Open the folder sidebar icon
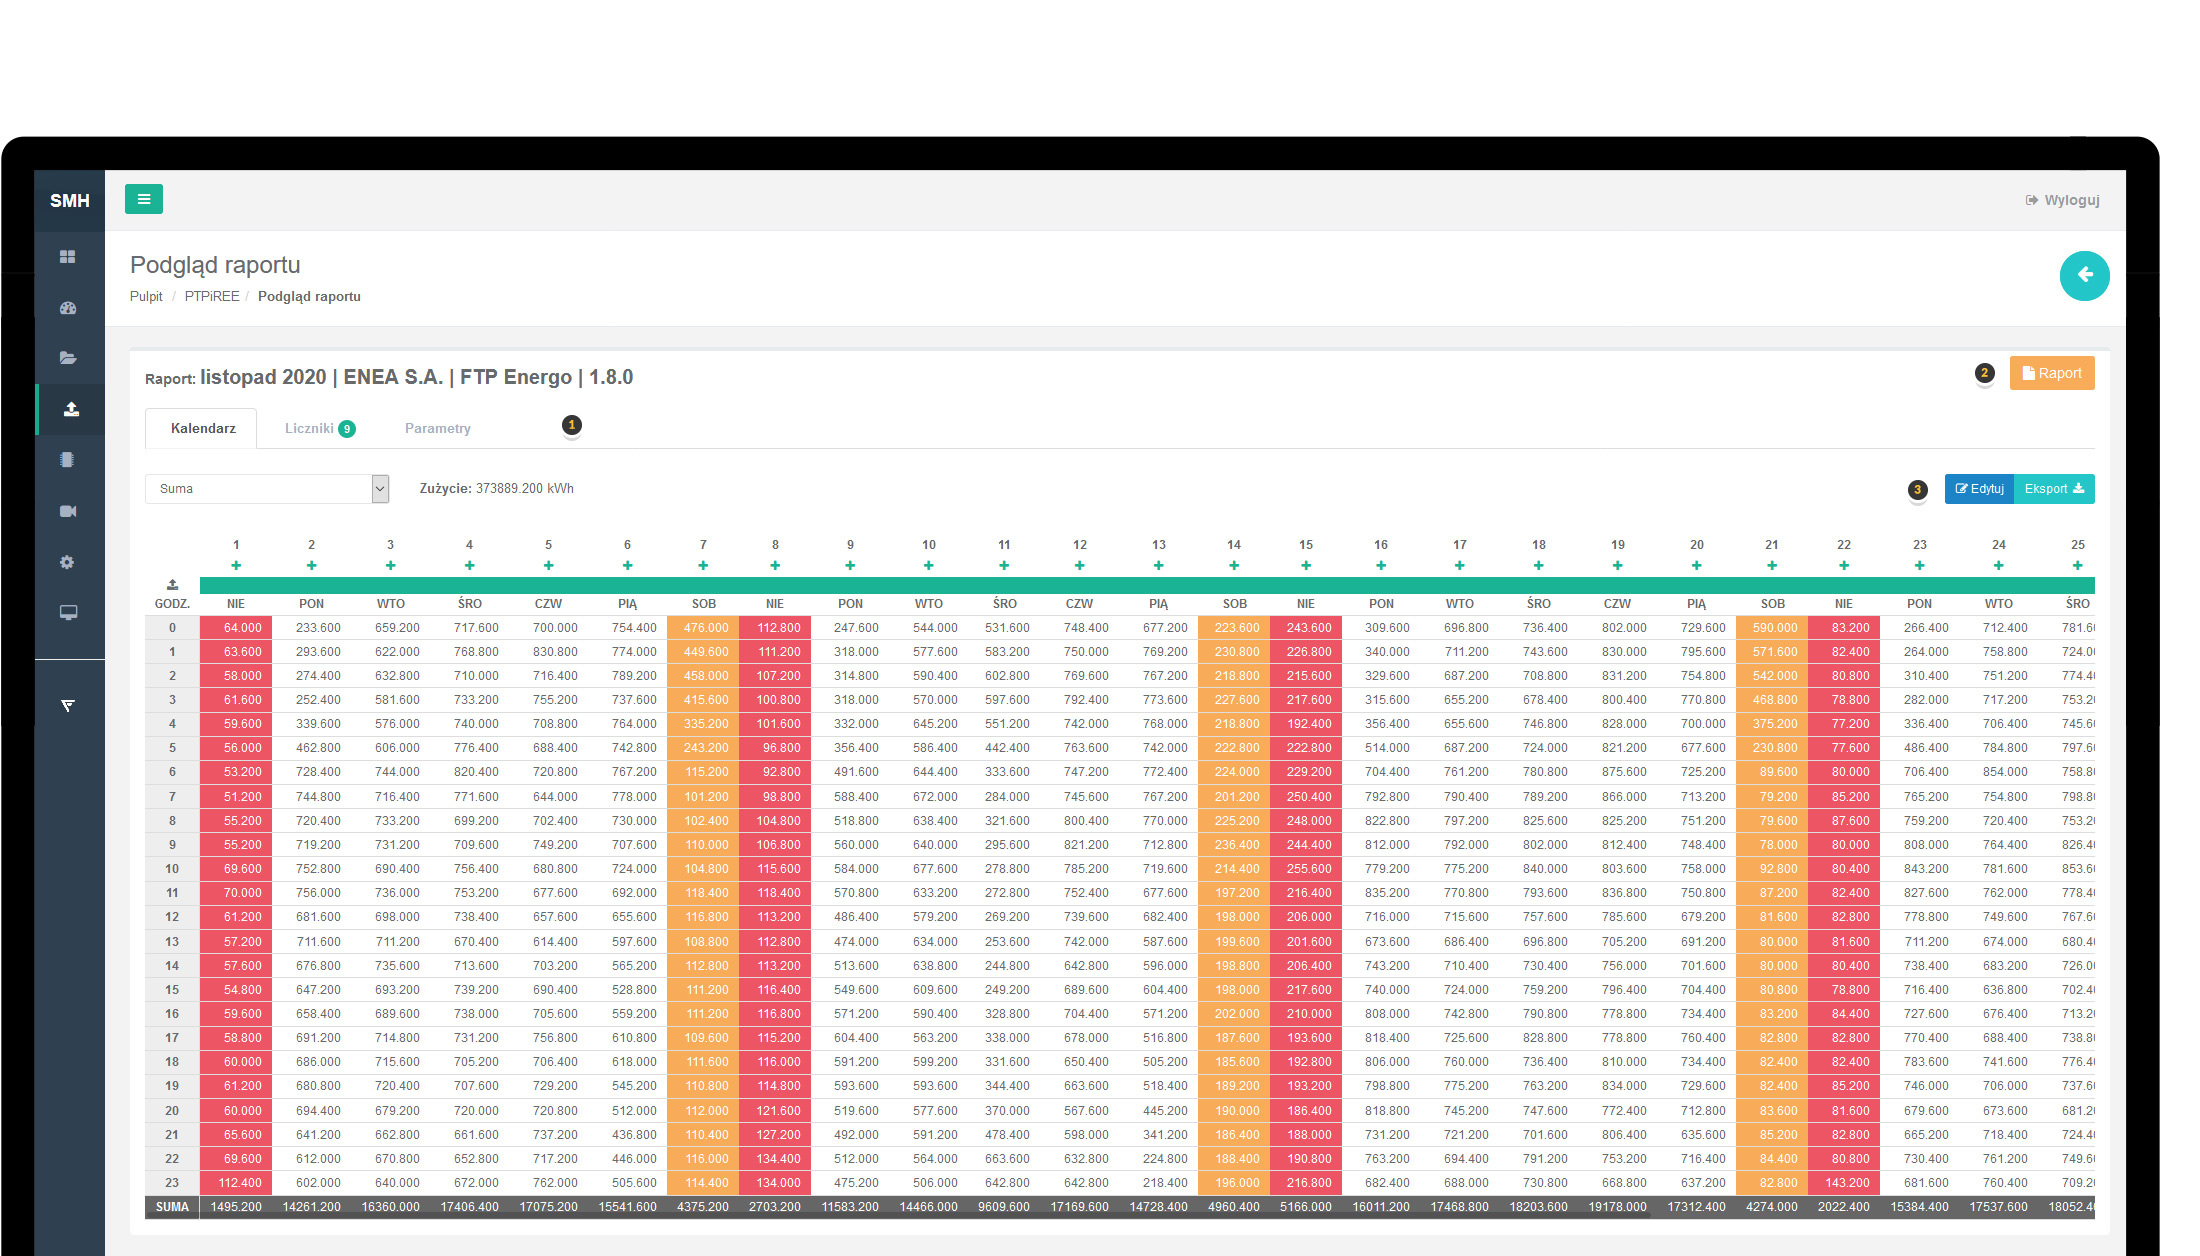Screen dimensions: 2200x1256 coord(68,358)
